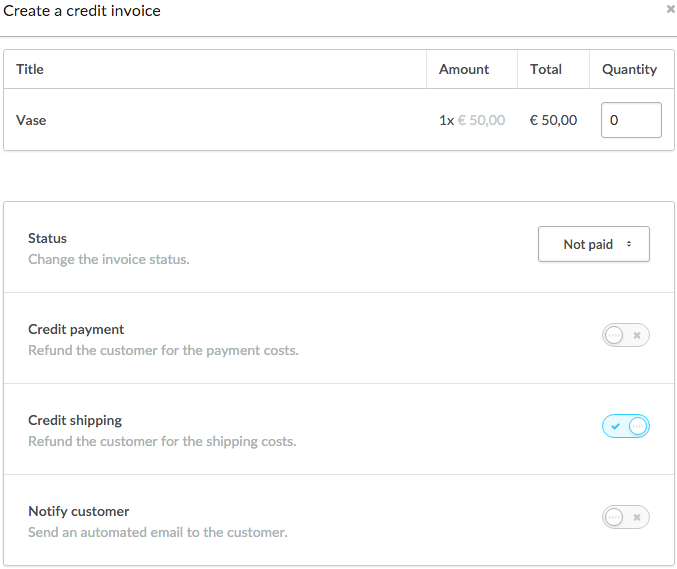Select the Quantity column header

[630, 69]
